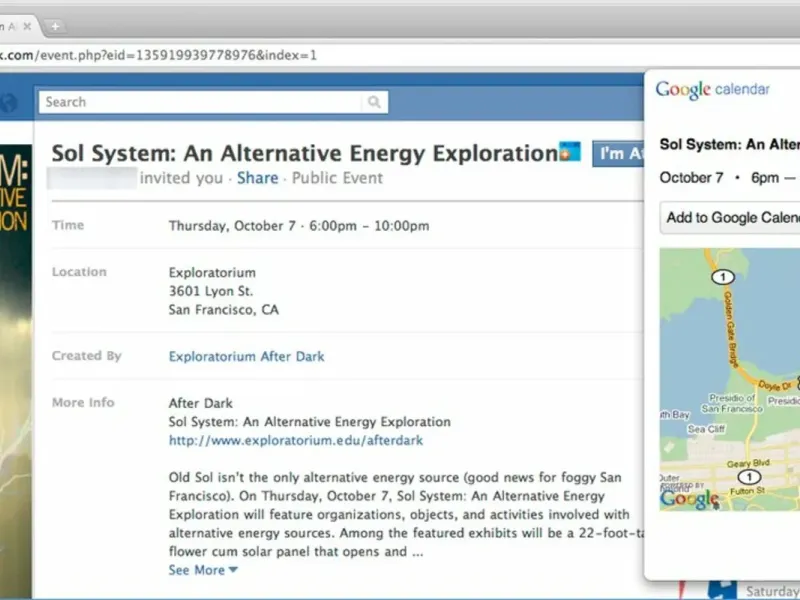Click the small icon after the event title

tap(570, 152)
